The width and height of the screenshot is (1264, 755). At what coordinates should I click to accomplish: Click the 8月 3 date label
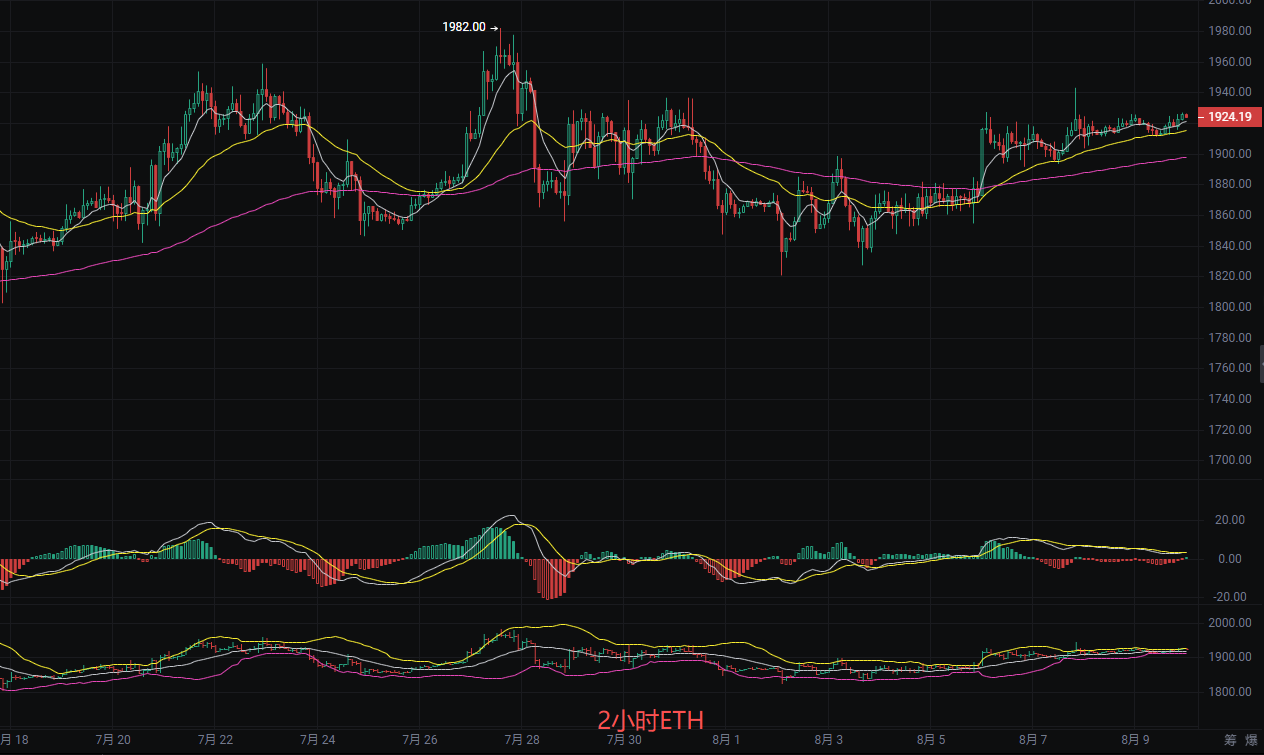pos(828,740)
